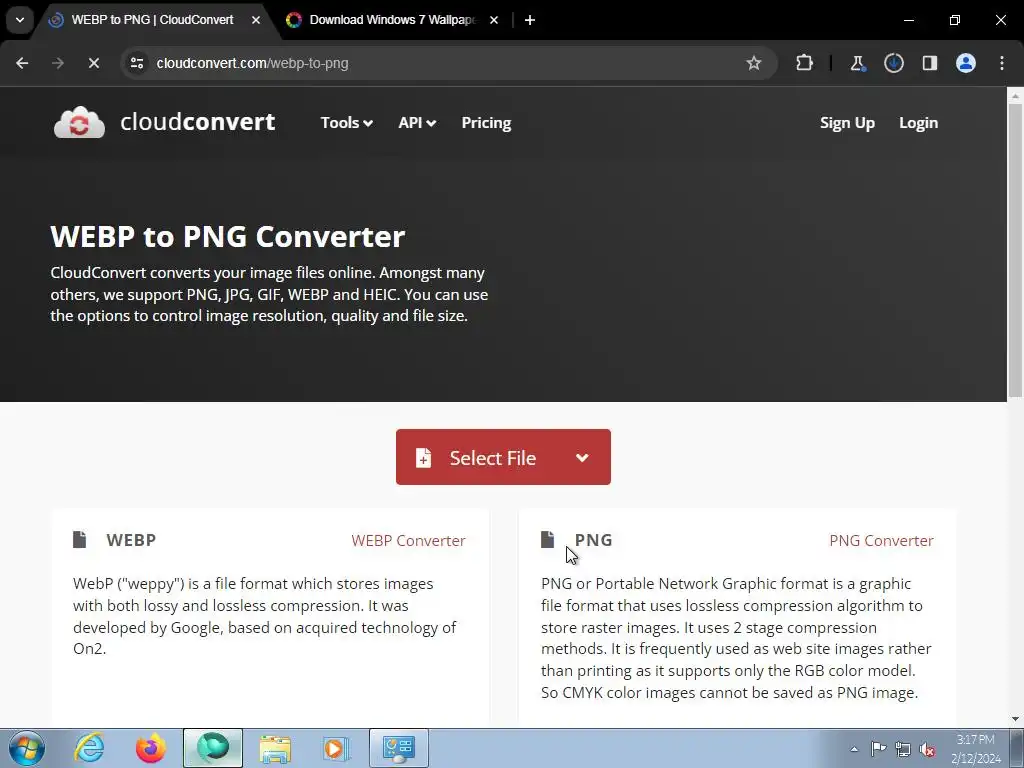This screenshot has width=1024, height=768.
Task: Open the Chrome extensions puzzle icon
Action: tap(805, 63)
